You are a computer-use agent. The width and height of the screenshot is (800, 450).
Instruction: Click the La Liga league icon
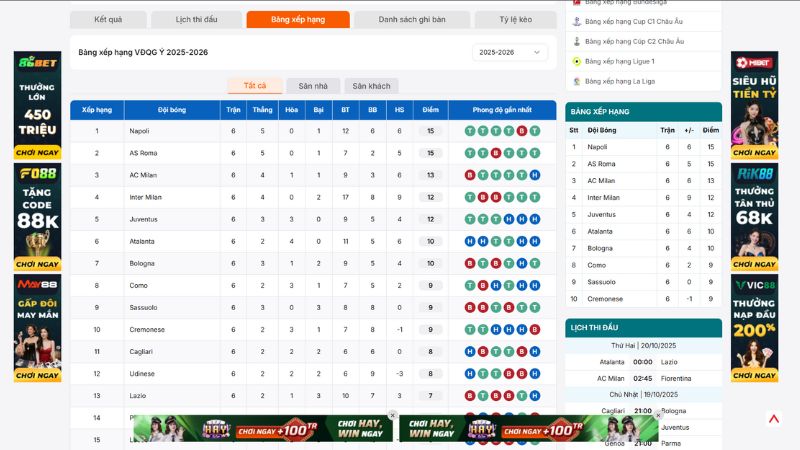576,81
